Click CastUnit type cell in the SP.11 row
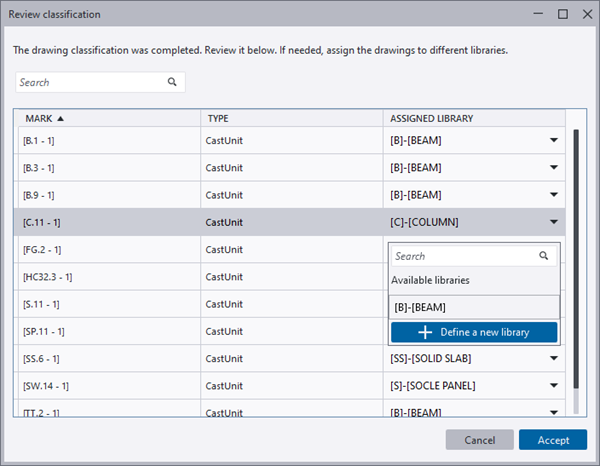The image size is (600, 466). [292, 331]
